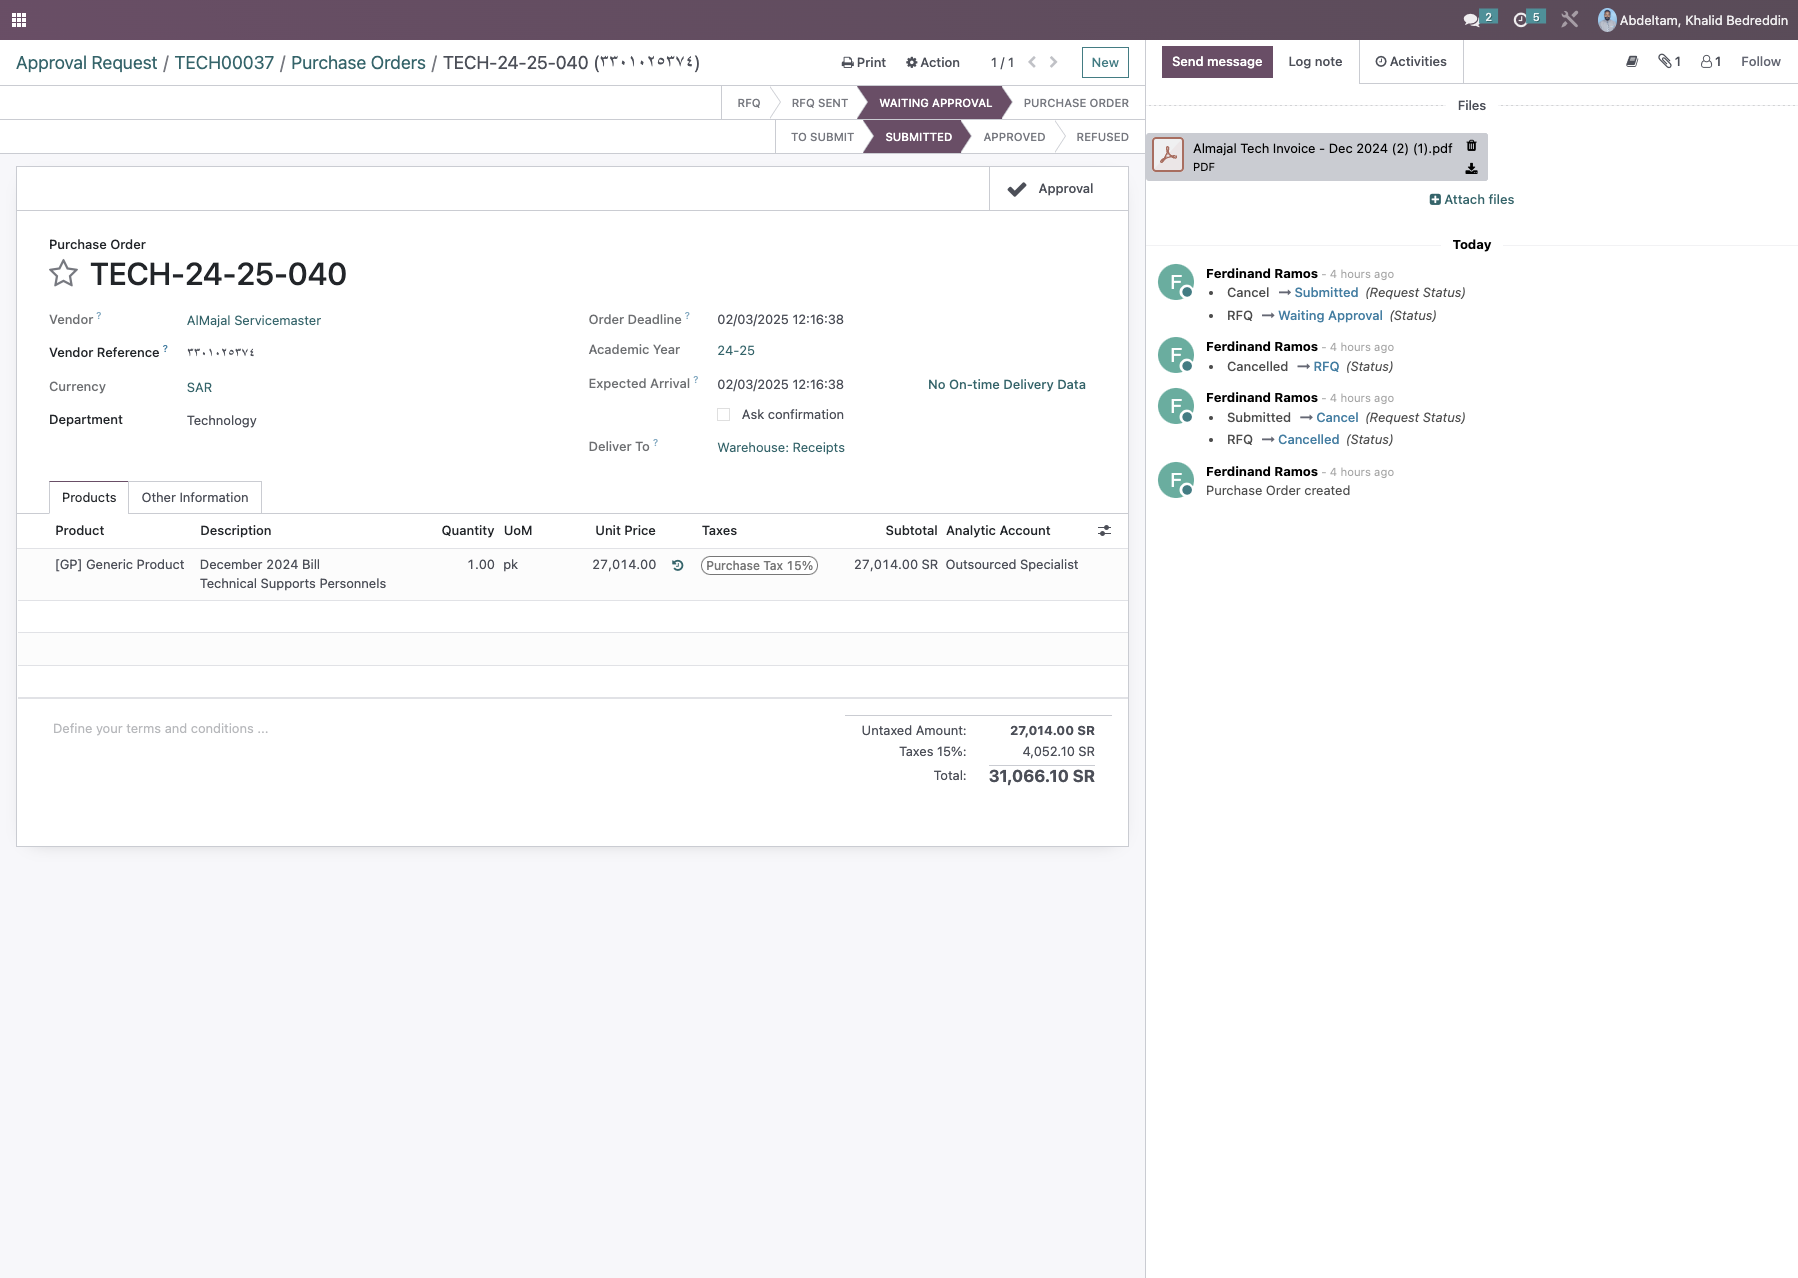Open the Action dropdown menu

click(x=933, y=62)
